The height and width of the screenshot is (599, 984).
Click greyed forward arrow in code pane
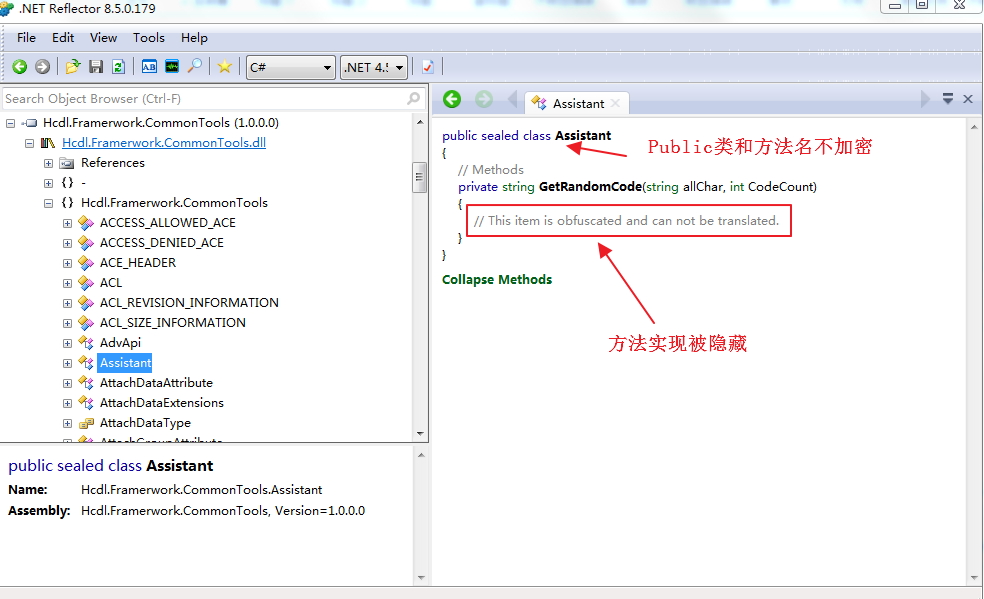[x=484, y=99]
